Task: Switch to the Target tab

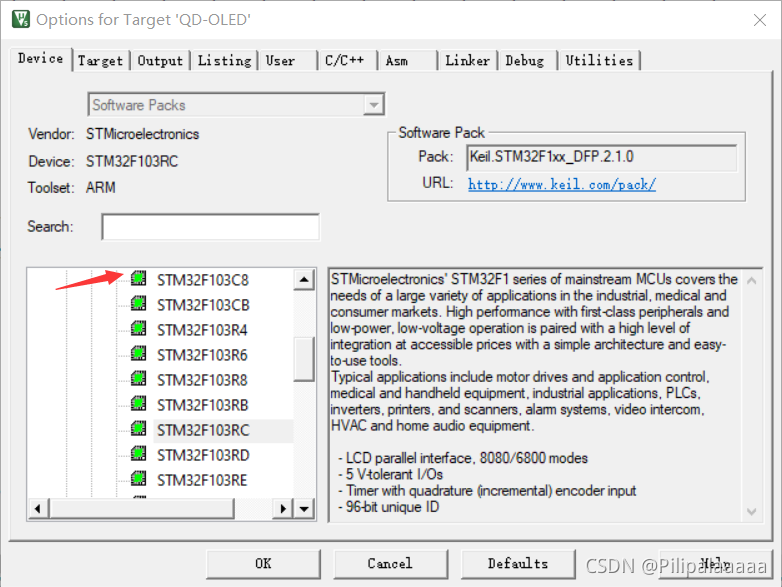Action: click(x=100, y=61)
